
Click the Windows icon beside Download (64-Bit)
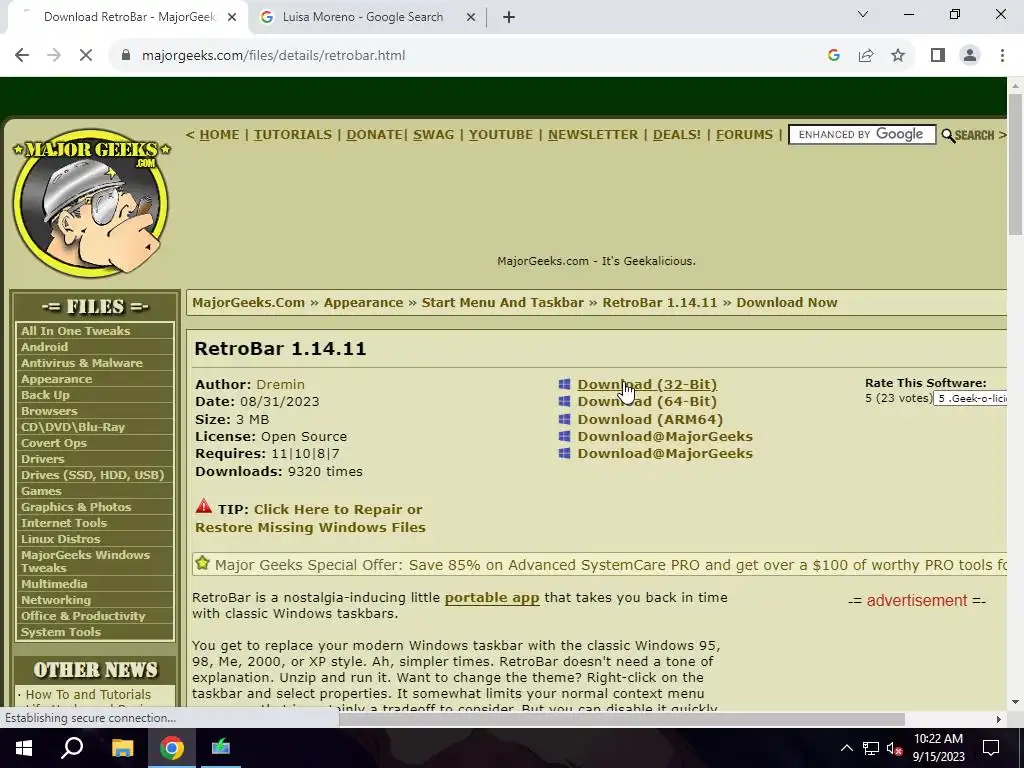pos(564,401)
